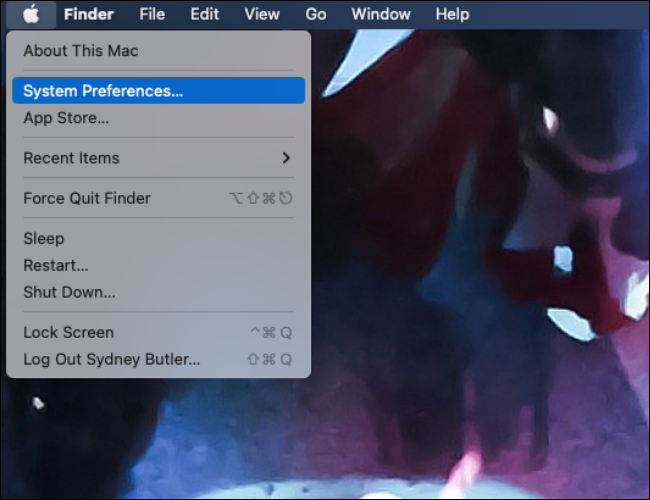Put the Mac to Sleep
This screenshot has width=650, height=500.
click(158, 238)
